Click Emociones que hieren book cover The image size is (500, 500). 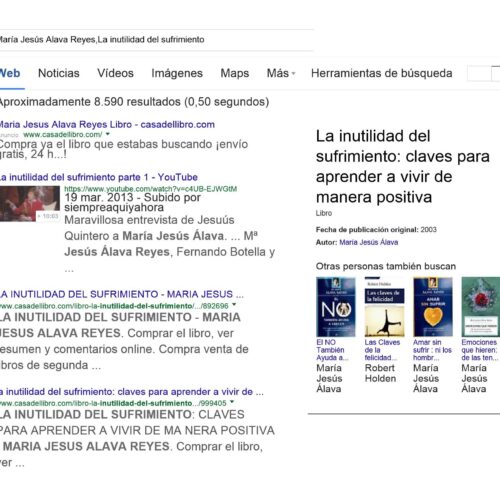point(481,307)
